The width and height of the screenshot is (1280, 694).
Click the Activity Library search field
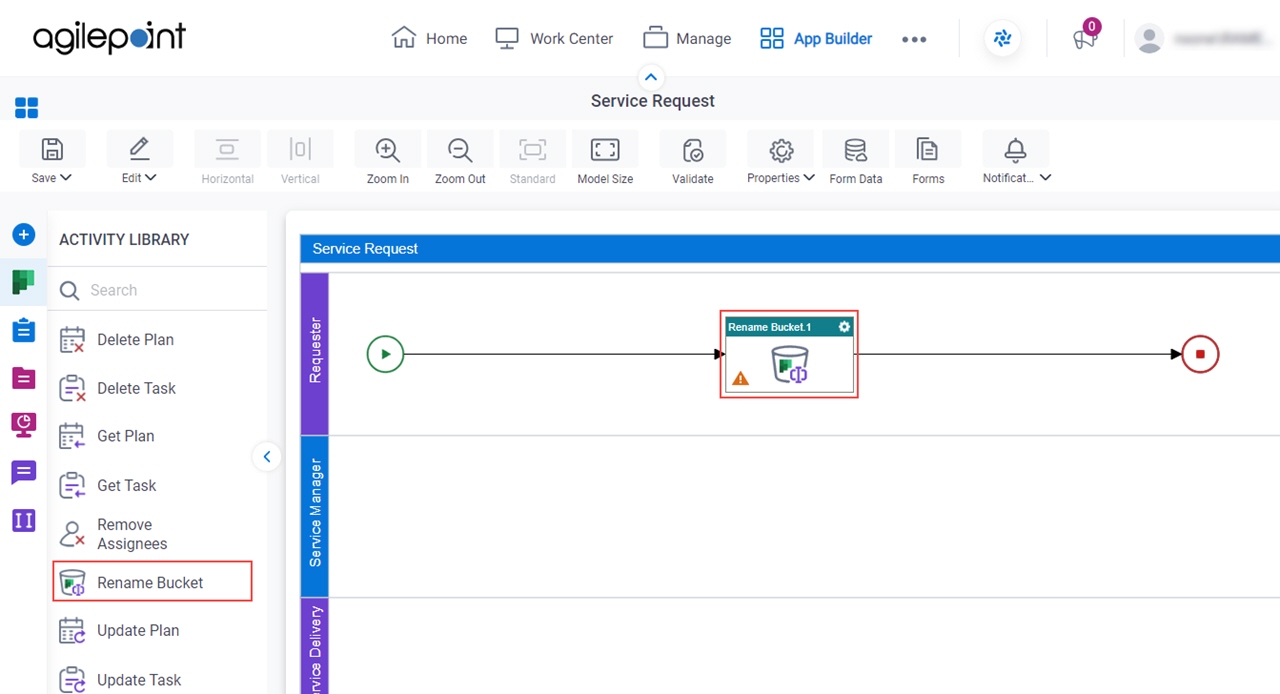tap(158, 290)
